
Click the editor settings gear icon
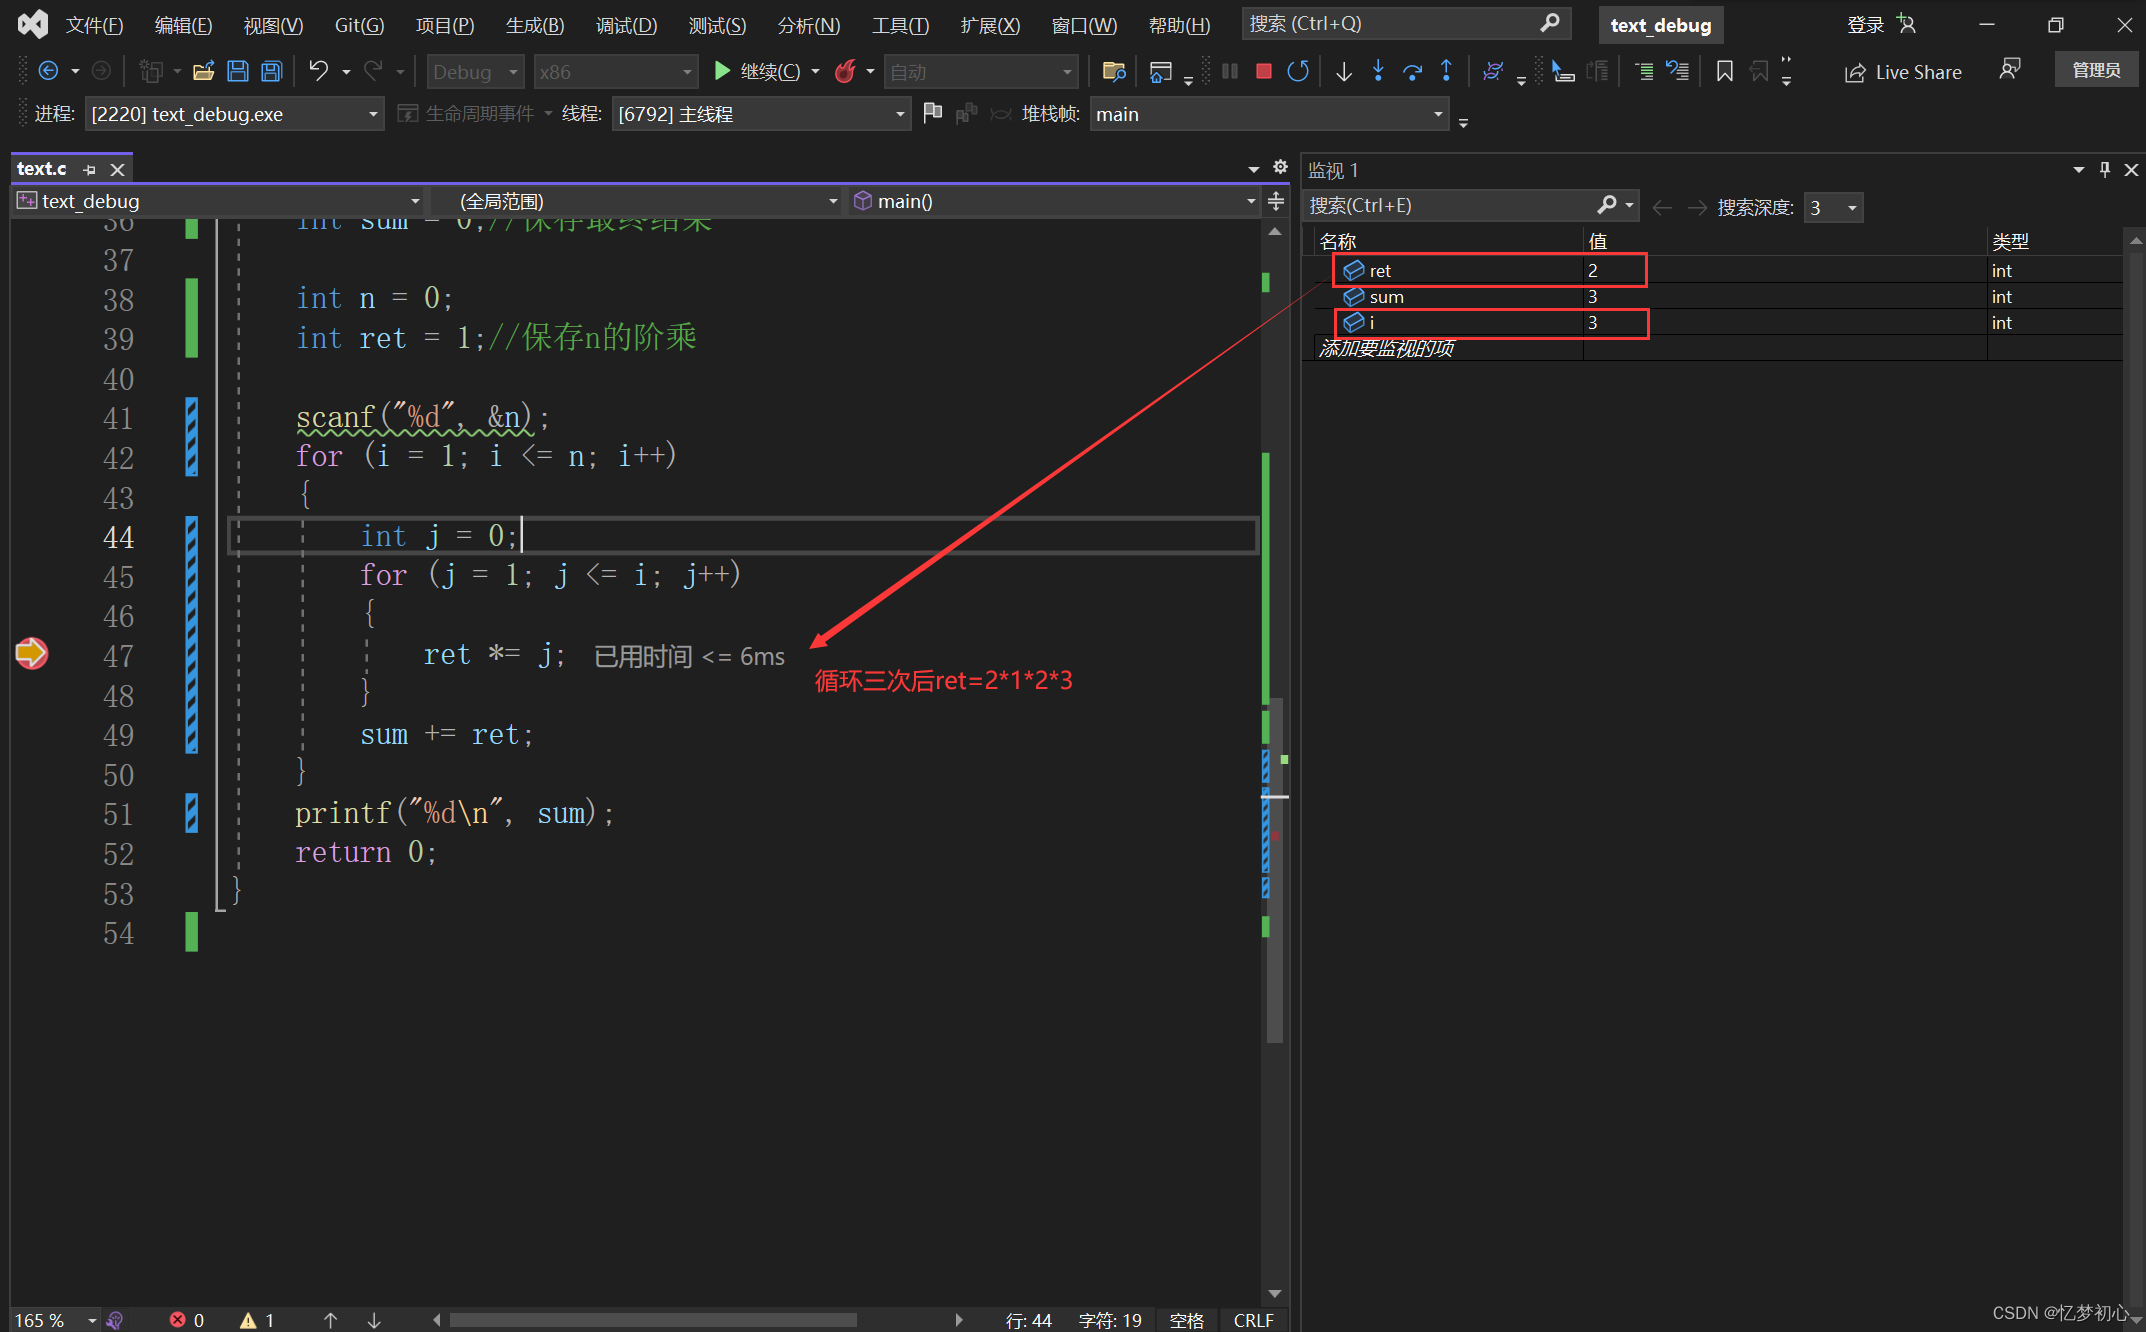point(1280,167)
